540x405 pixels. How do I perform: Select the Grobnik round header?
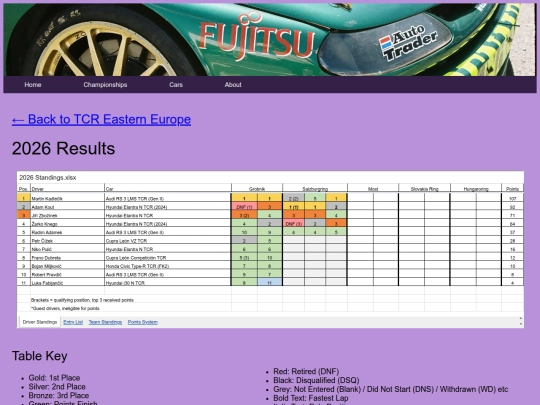(257, 189)
